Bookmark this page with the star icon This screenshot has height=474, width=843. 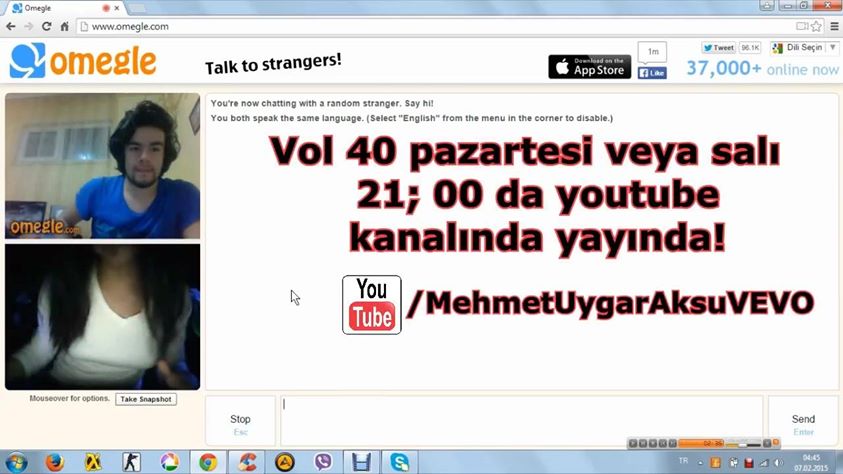pyautogui.click(x=816, y=26)
